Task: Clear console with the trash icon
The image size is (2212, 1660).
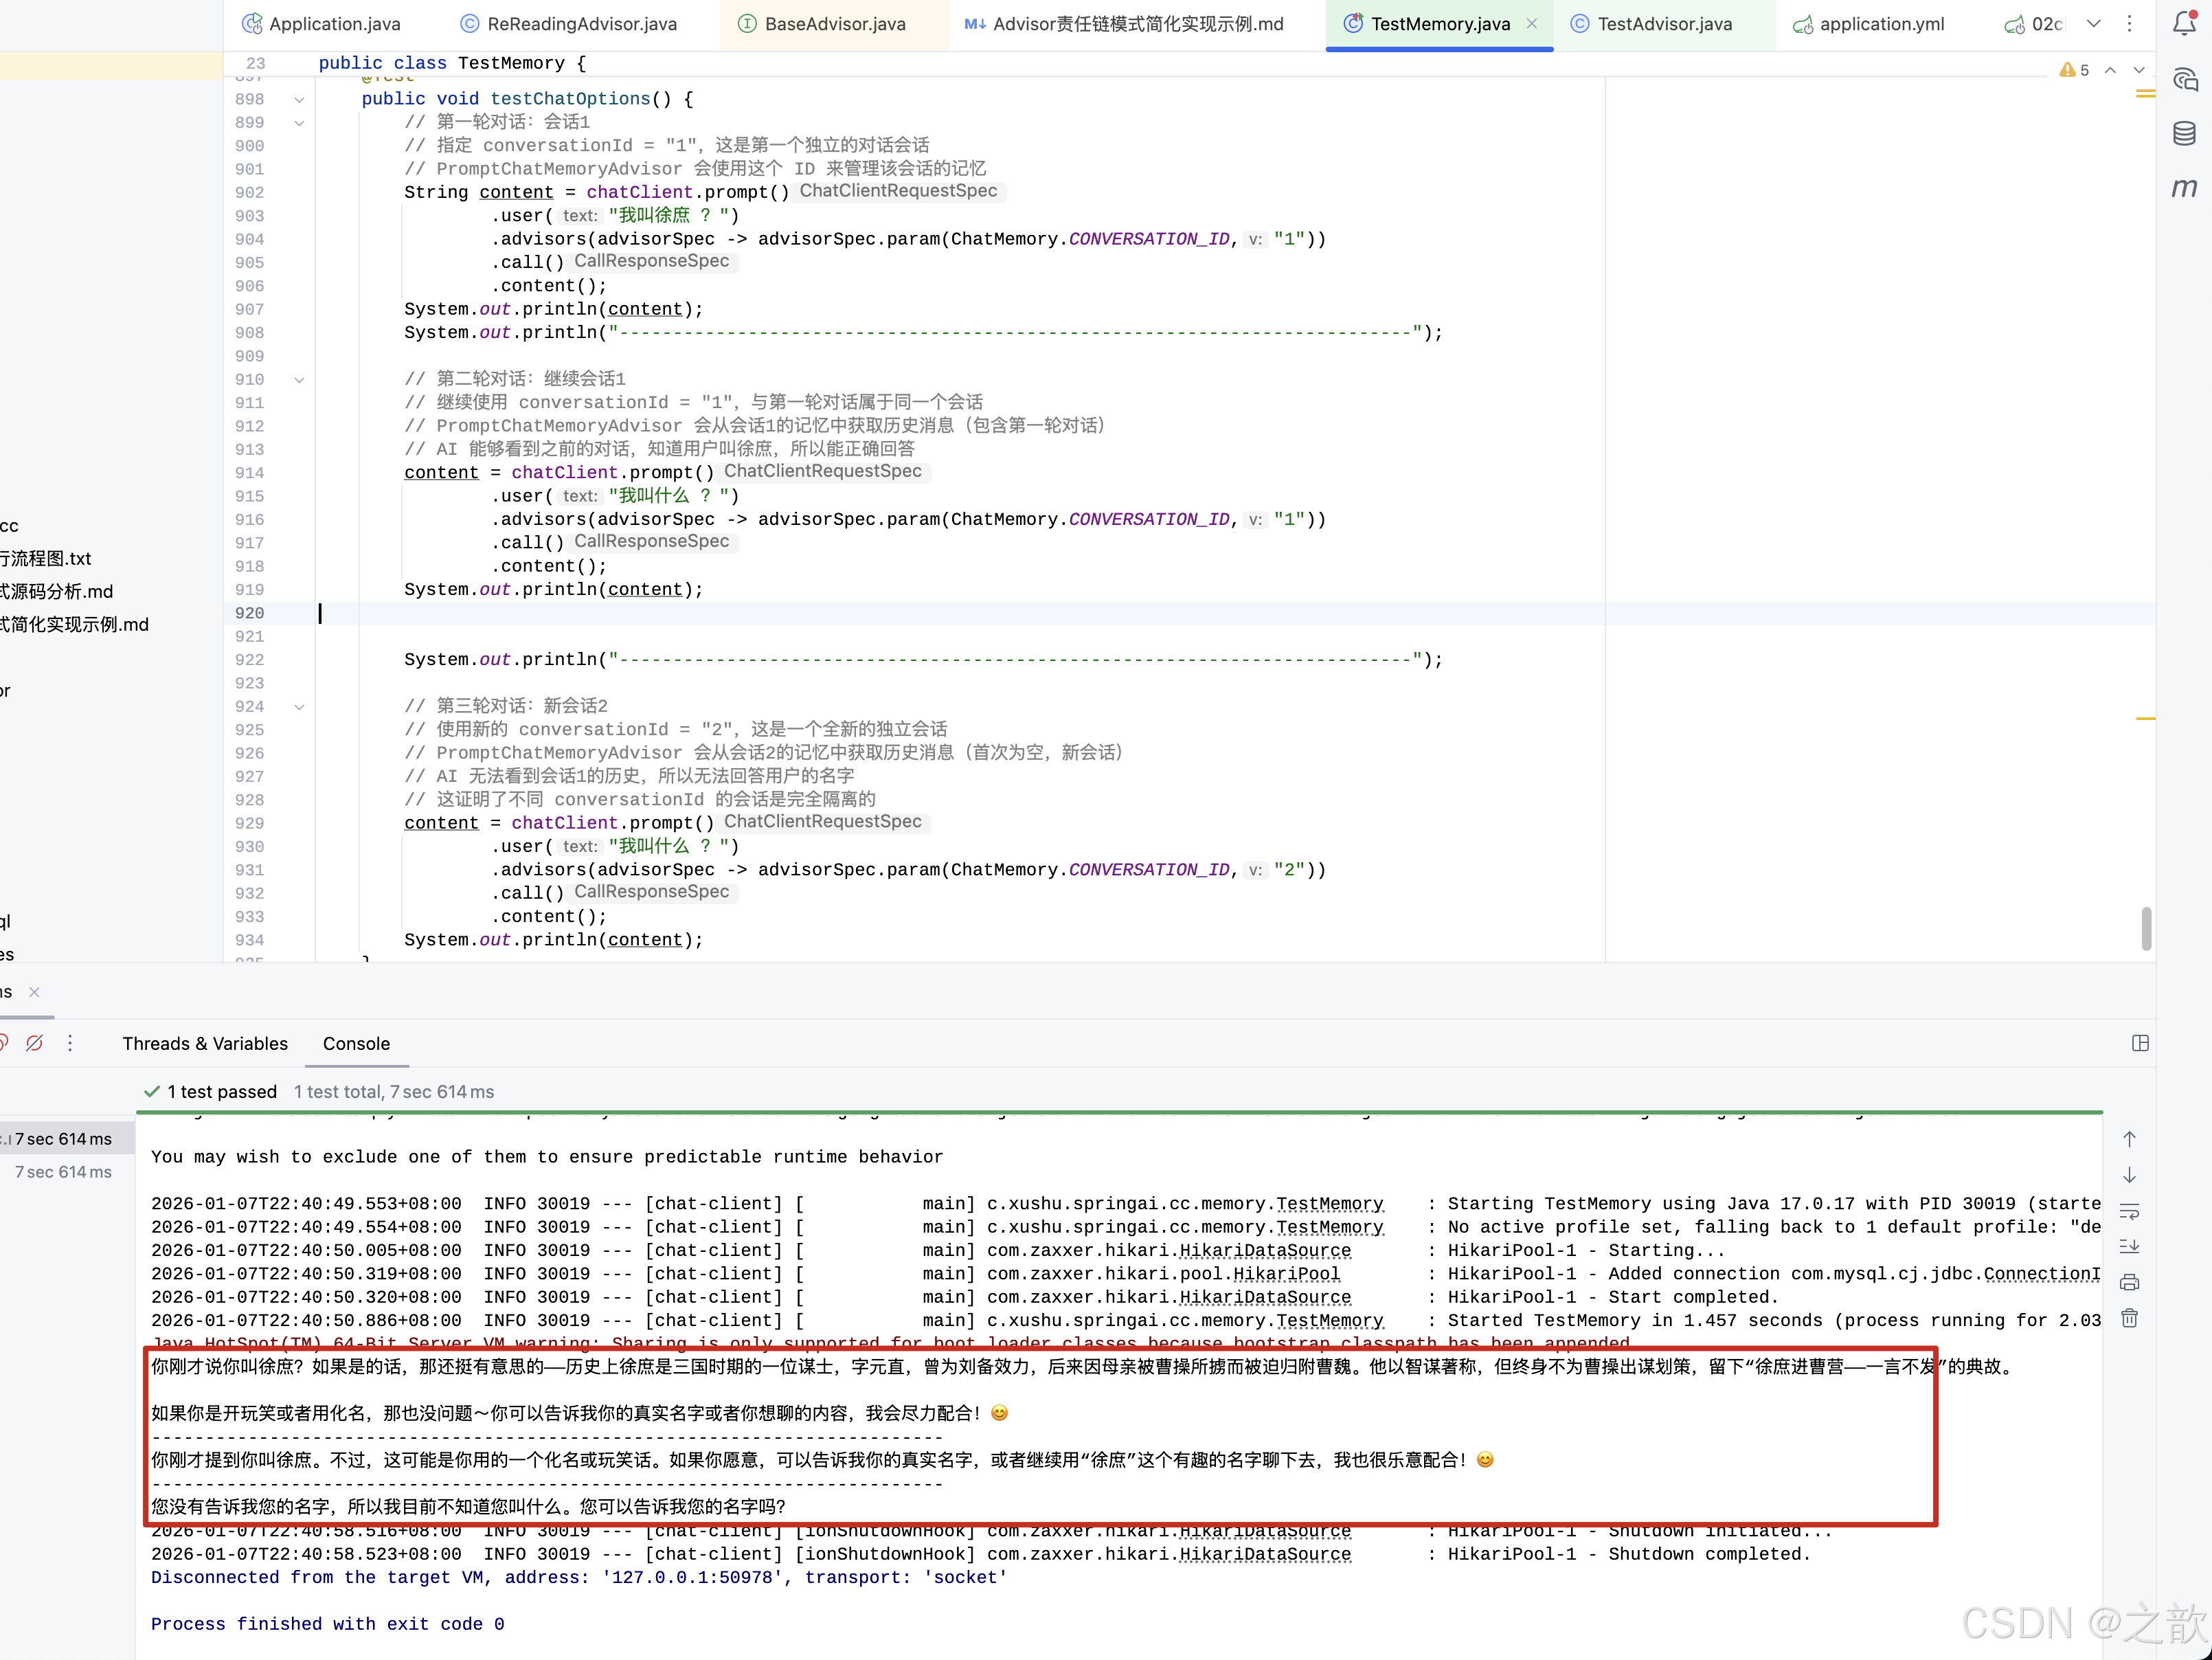Action: point(2130,1319)
